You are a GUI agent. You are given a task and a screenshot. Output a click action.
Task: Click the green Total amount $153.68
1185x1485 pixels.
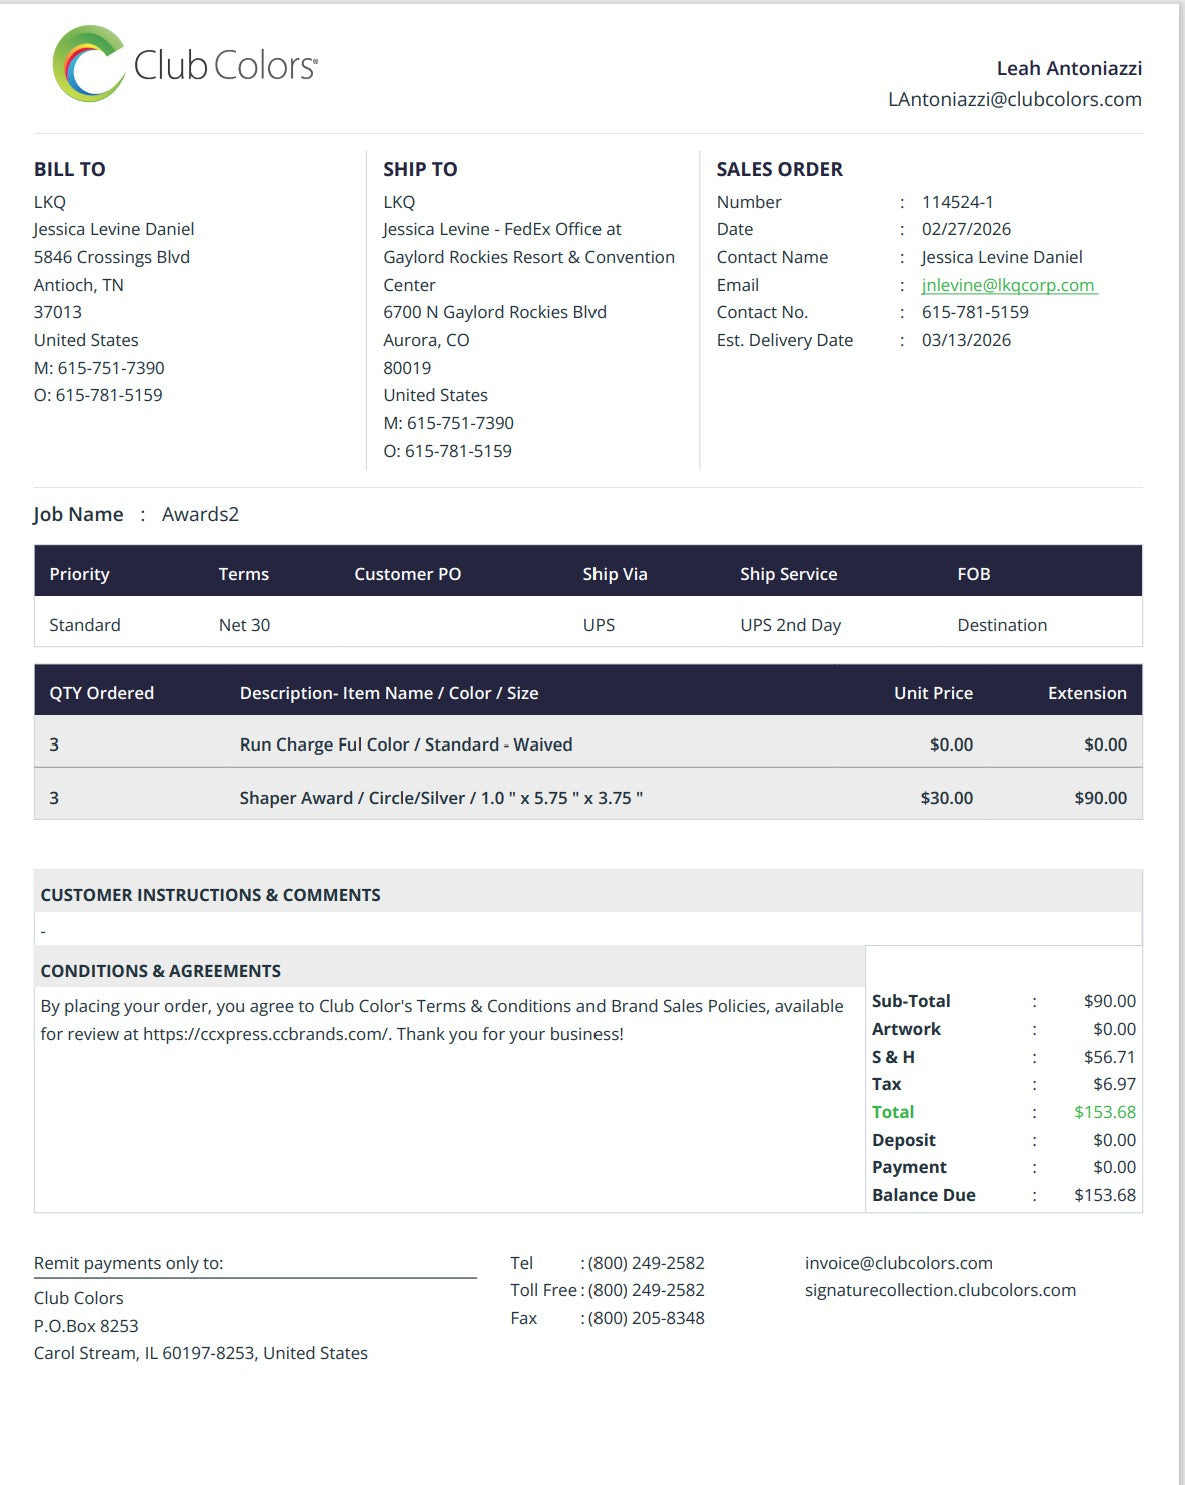[x=1104, y=1112]
